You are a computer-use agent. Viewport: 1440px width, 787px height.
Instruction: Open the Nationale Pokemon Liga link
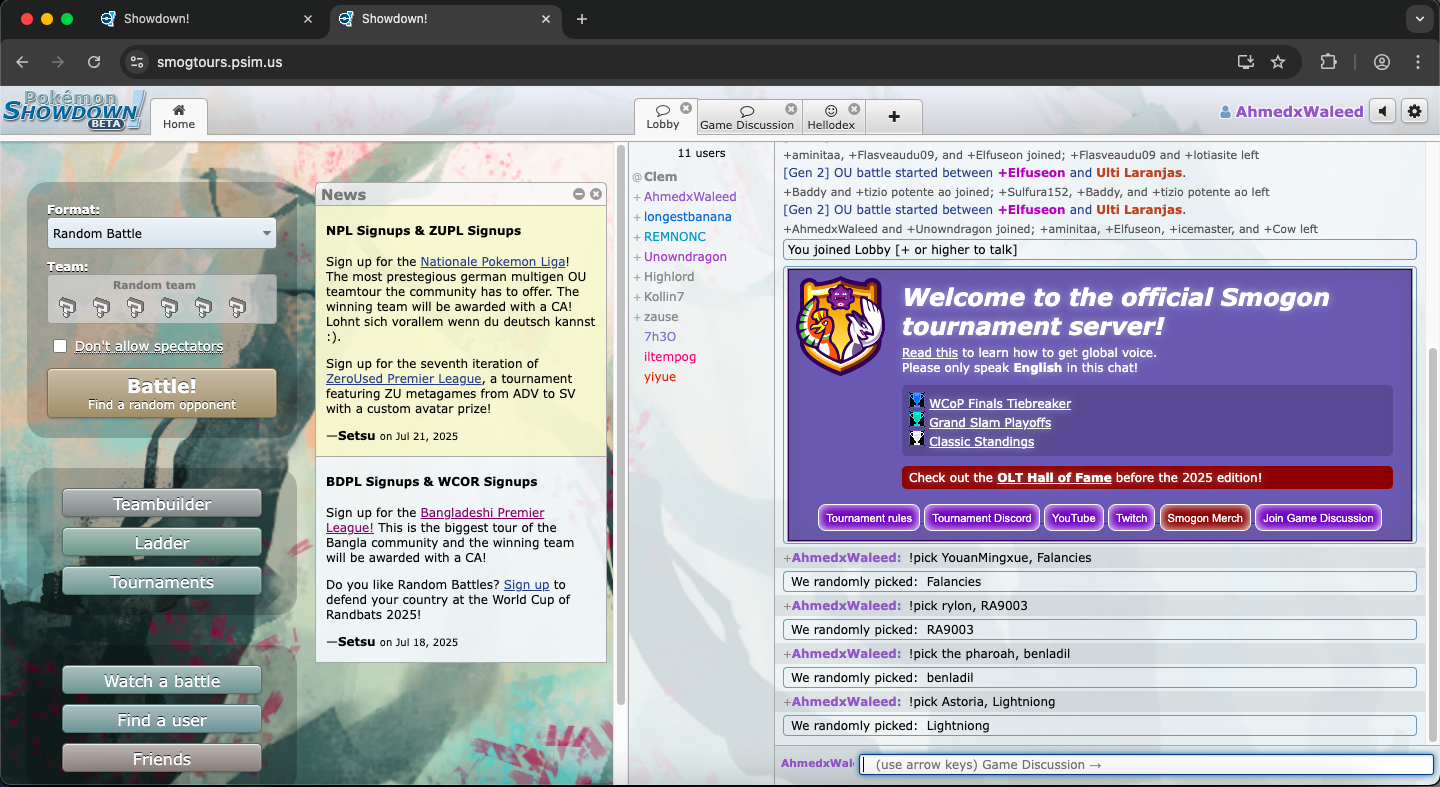coord(493,261)
